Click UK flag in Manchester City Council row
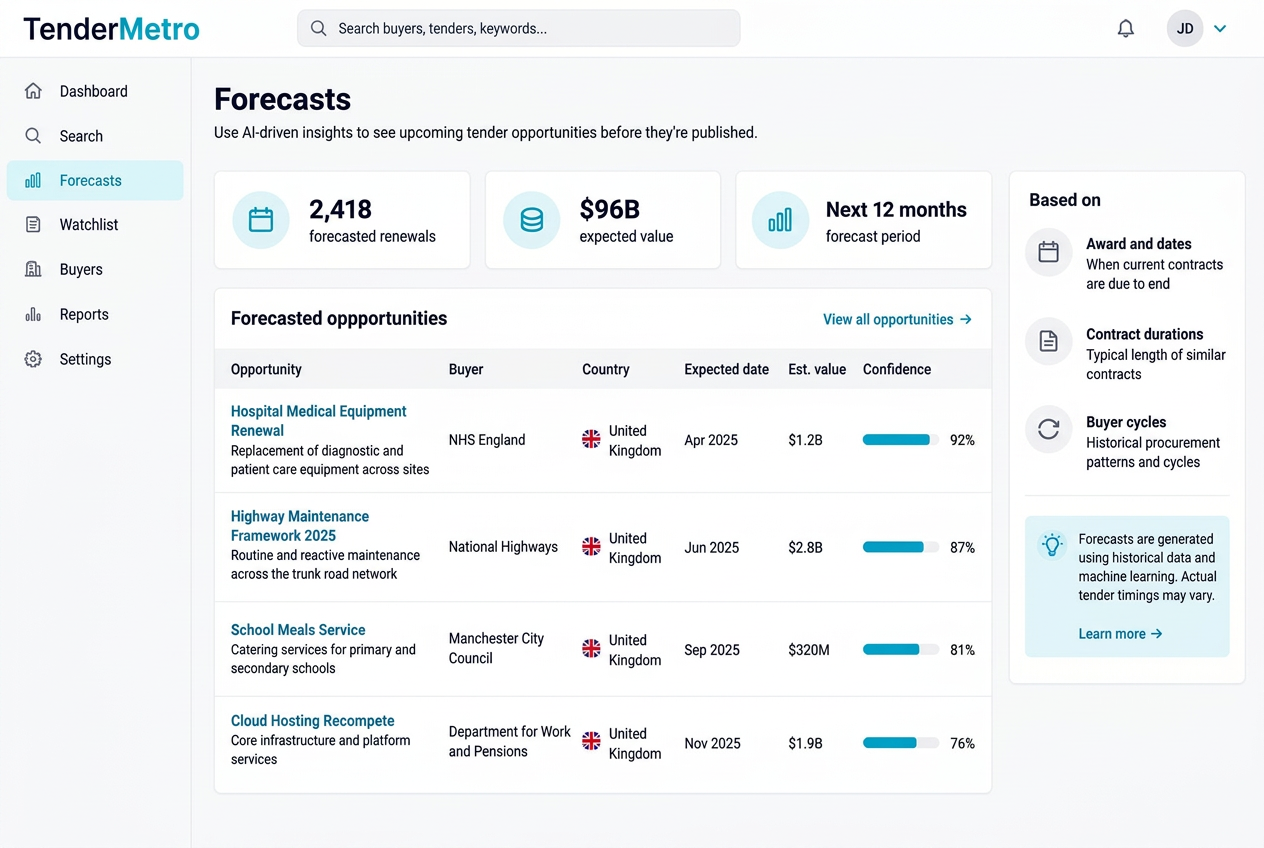The width and height of the screenshot is (1264, 848). pos(592,650)
